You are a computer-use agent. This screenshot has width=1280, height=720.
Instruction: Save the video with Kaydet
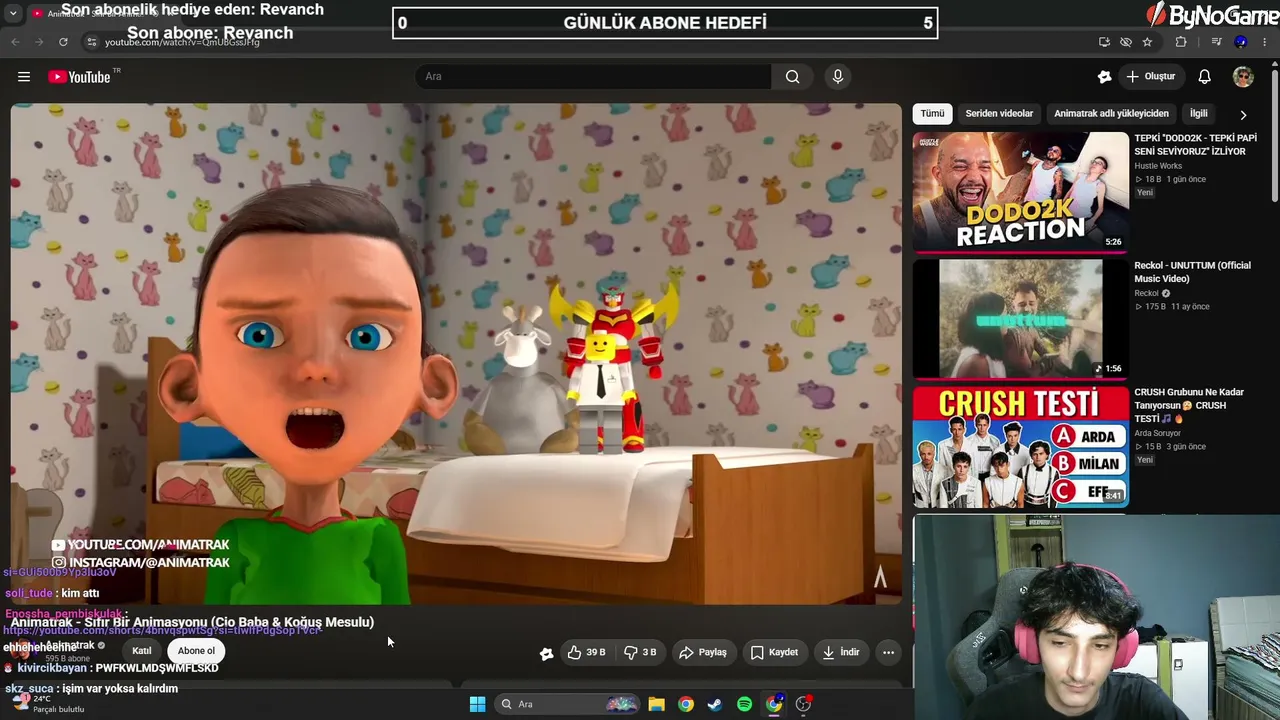774,652
